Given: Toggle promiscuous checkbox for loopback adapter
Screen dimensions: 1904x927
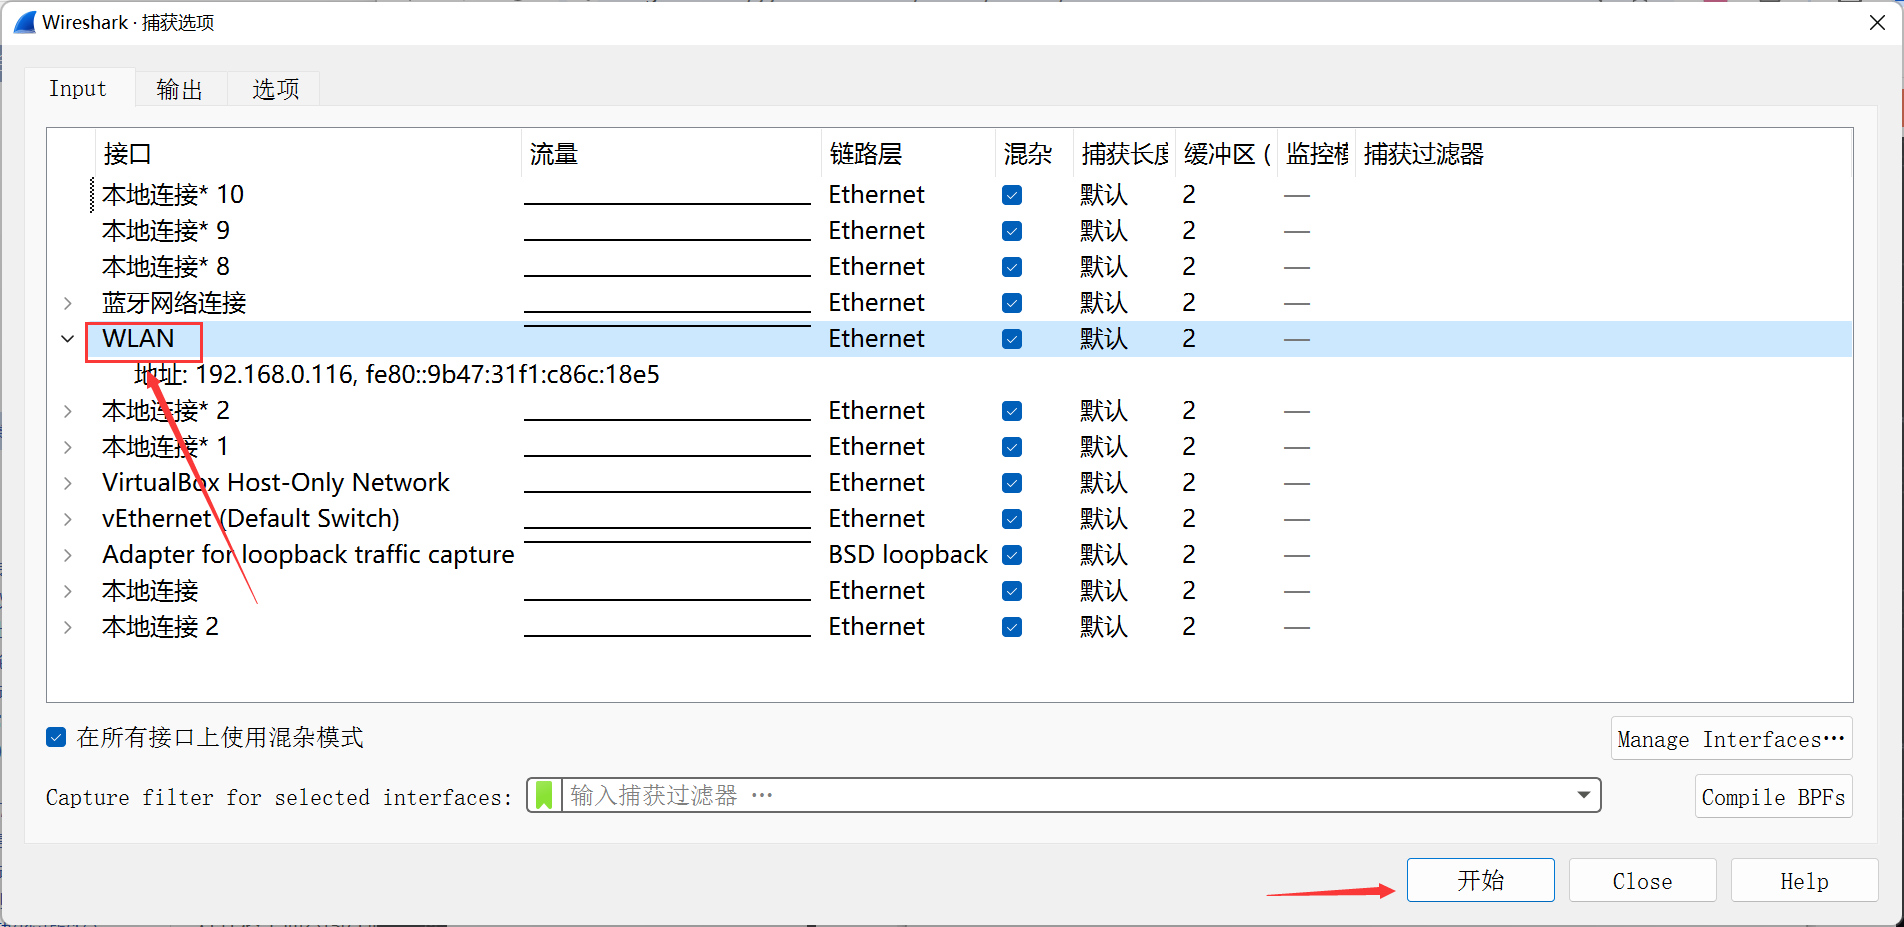Looking at the screenshot, I should pos(1012,555).
